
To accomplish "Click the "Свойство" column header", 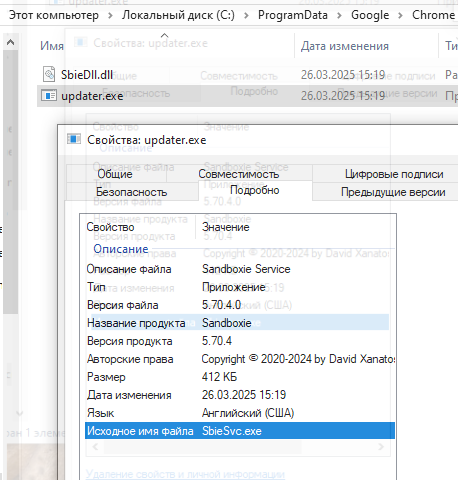I will pos(110,227).
